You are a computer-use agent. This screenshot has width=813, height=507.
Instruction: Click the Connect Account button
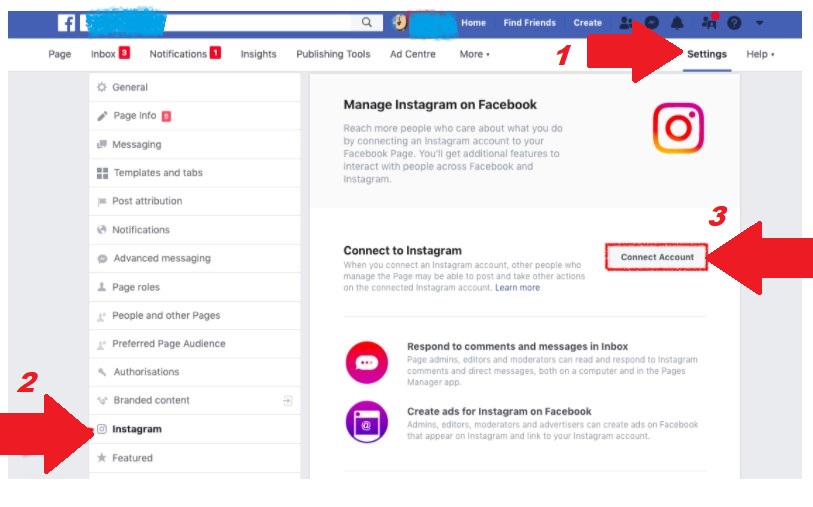[x=656, y=257]
